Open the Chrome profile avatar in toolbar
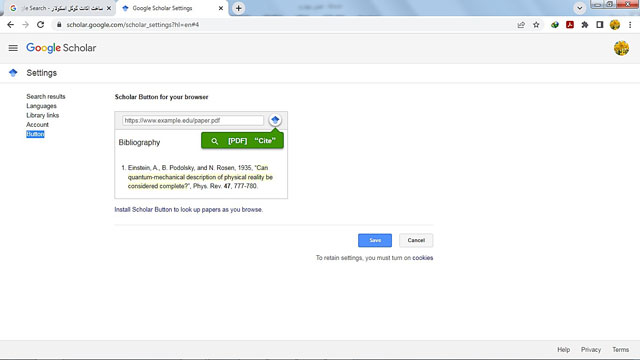Screen dimensions: 640x360 coord(615,25)
